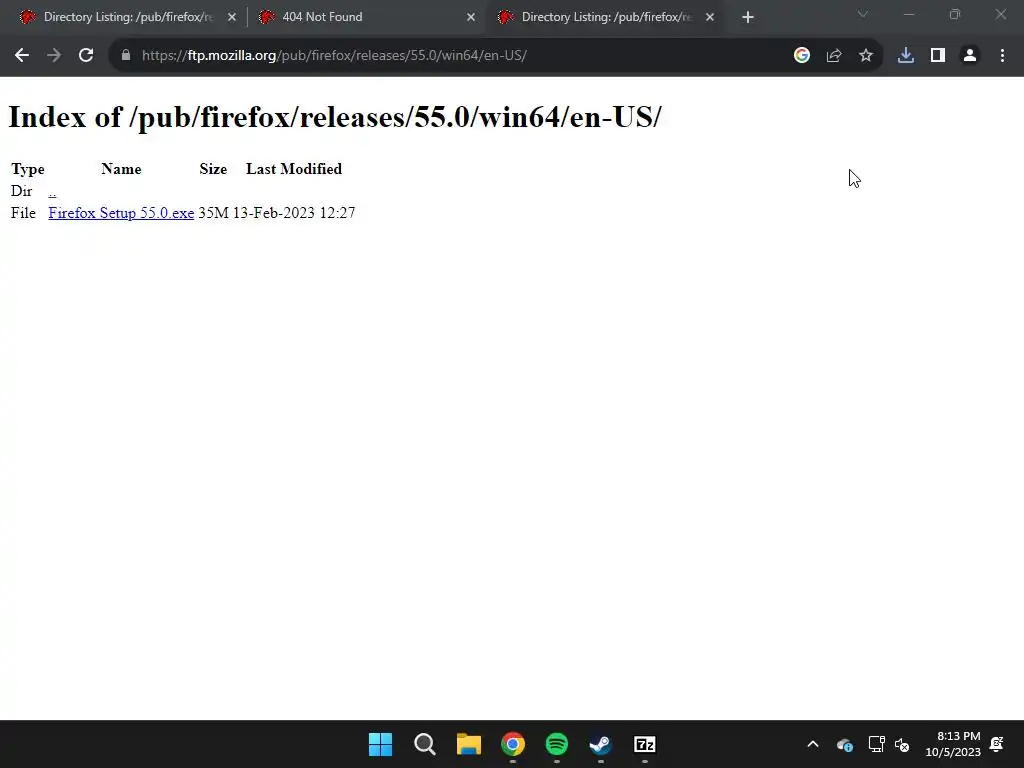Close the first Directory Listing tab
The height and width of the screenshot is (768, 1024).
click(x=232, y=17)
